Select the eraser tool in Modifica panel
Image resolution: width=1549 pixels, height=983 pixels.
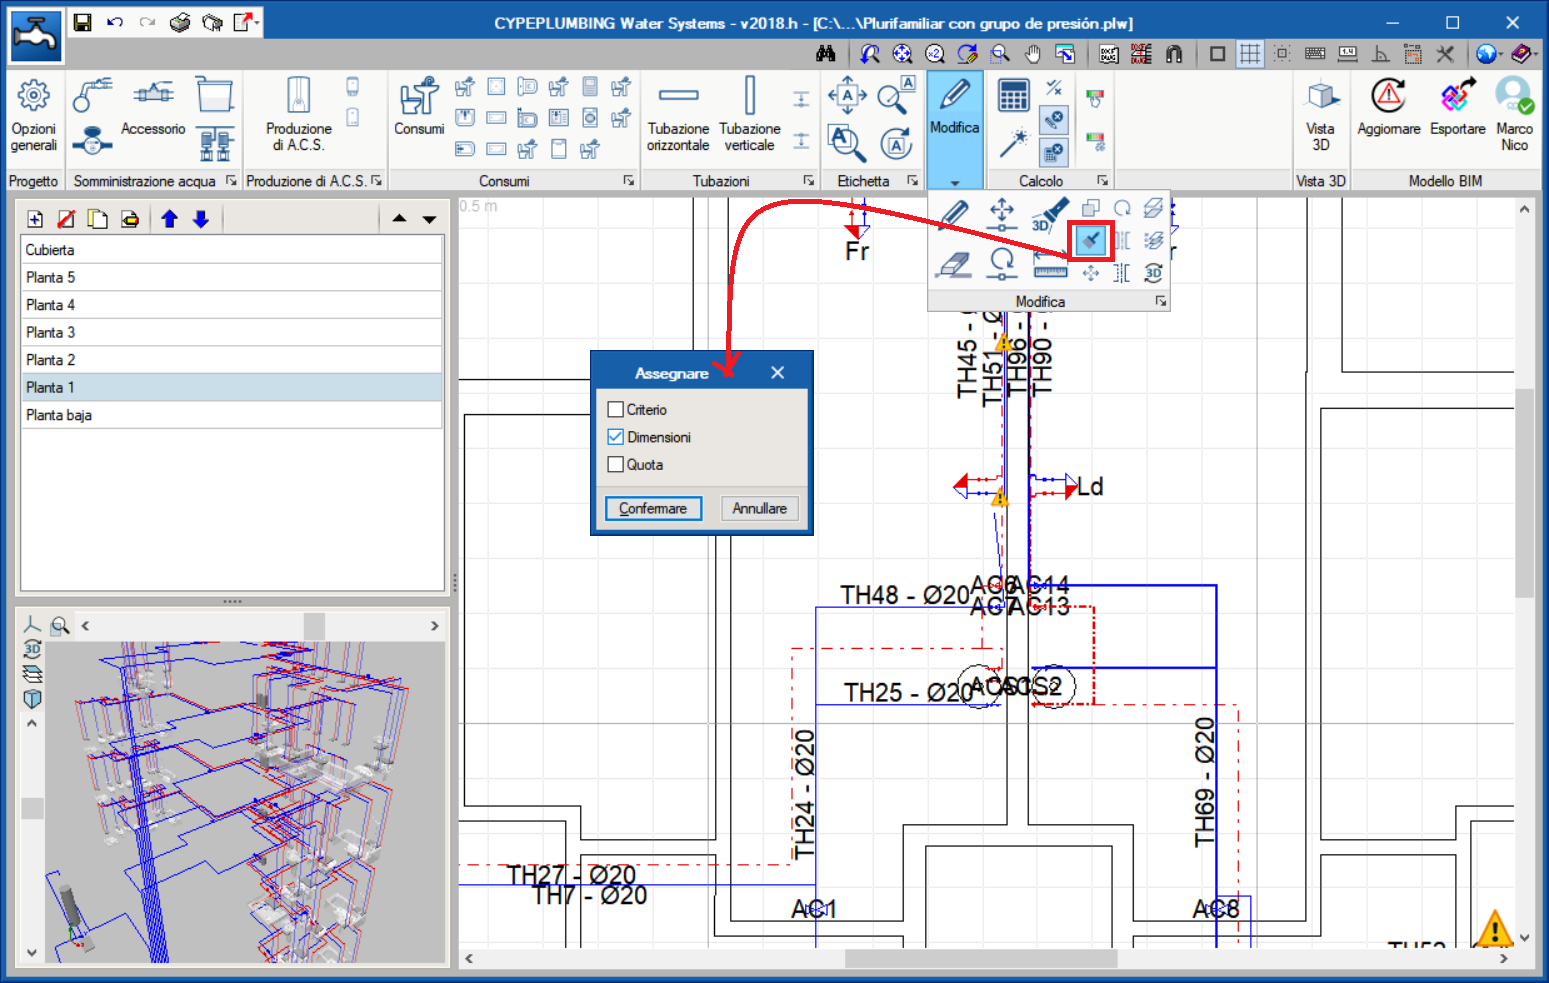click(x=954, y=263)
